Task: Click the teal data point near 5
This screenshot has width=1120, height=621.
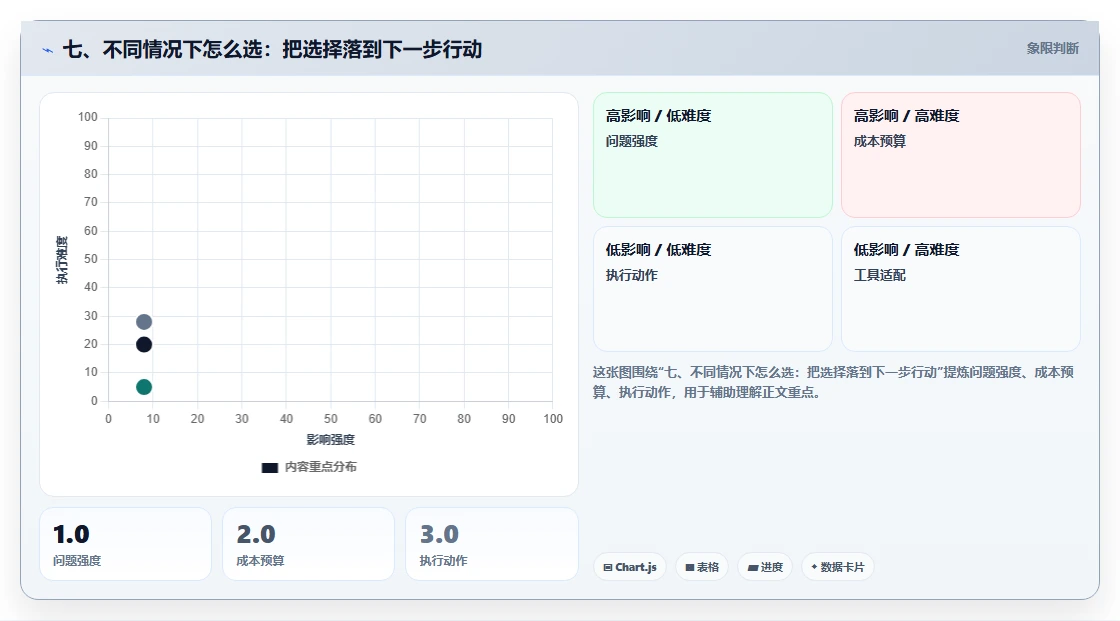Action: tap(144, 387)
